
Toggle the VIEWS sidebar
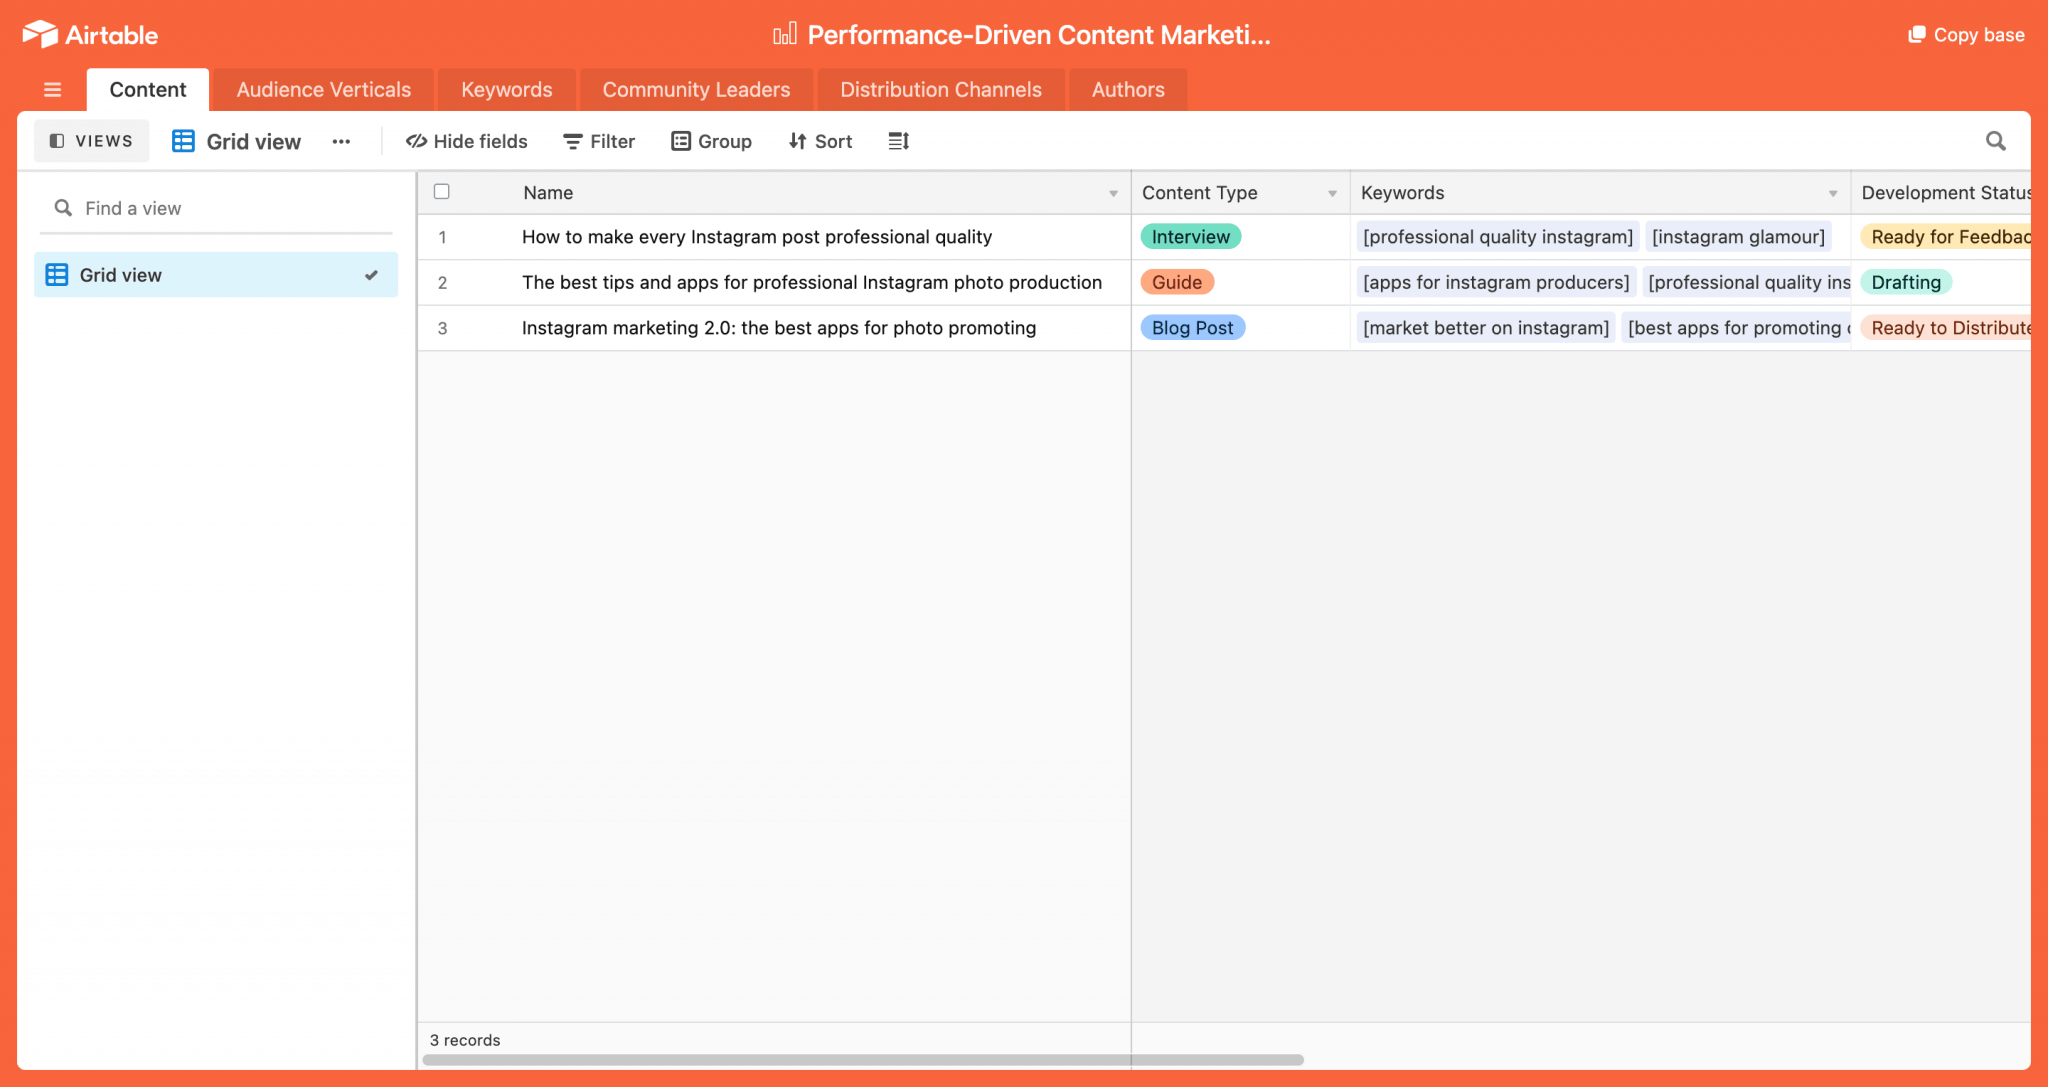pos(91,141)
